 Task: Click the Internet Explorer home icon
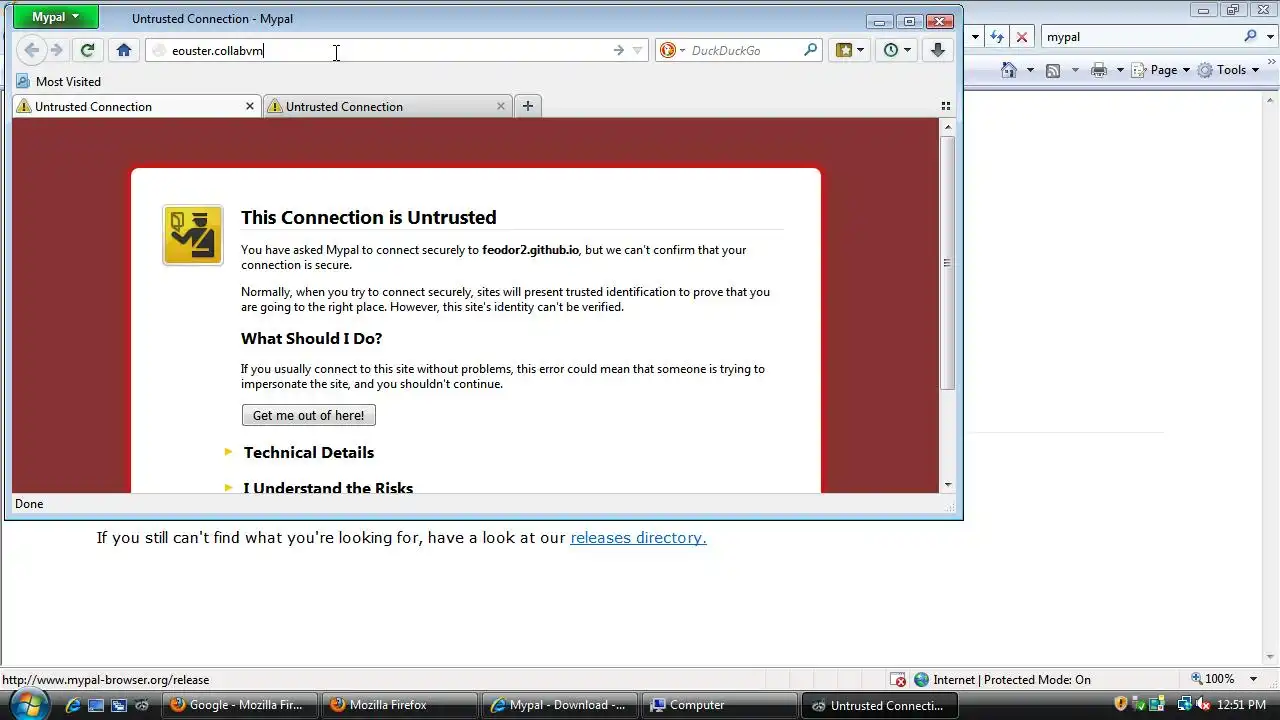click(1009, 70)
